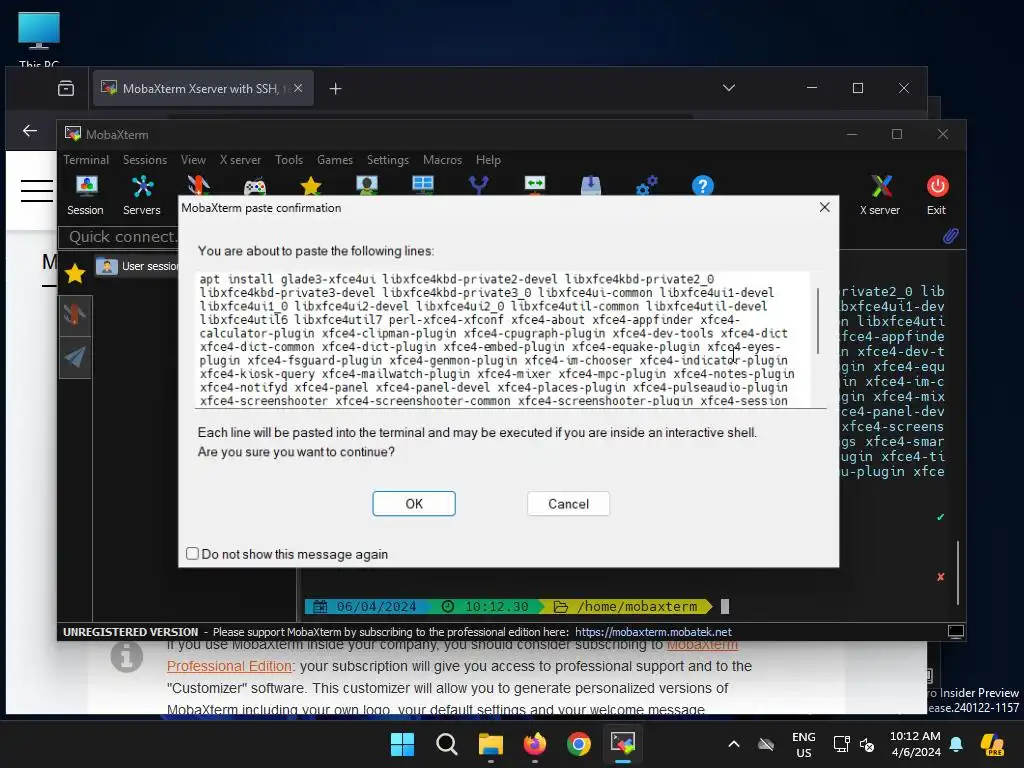Open the Games controller icon in the toolbar

tap(255, 187)
